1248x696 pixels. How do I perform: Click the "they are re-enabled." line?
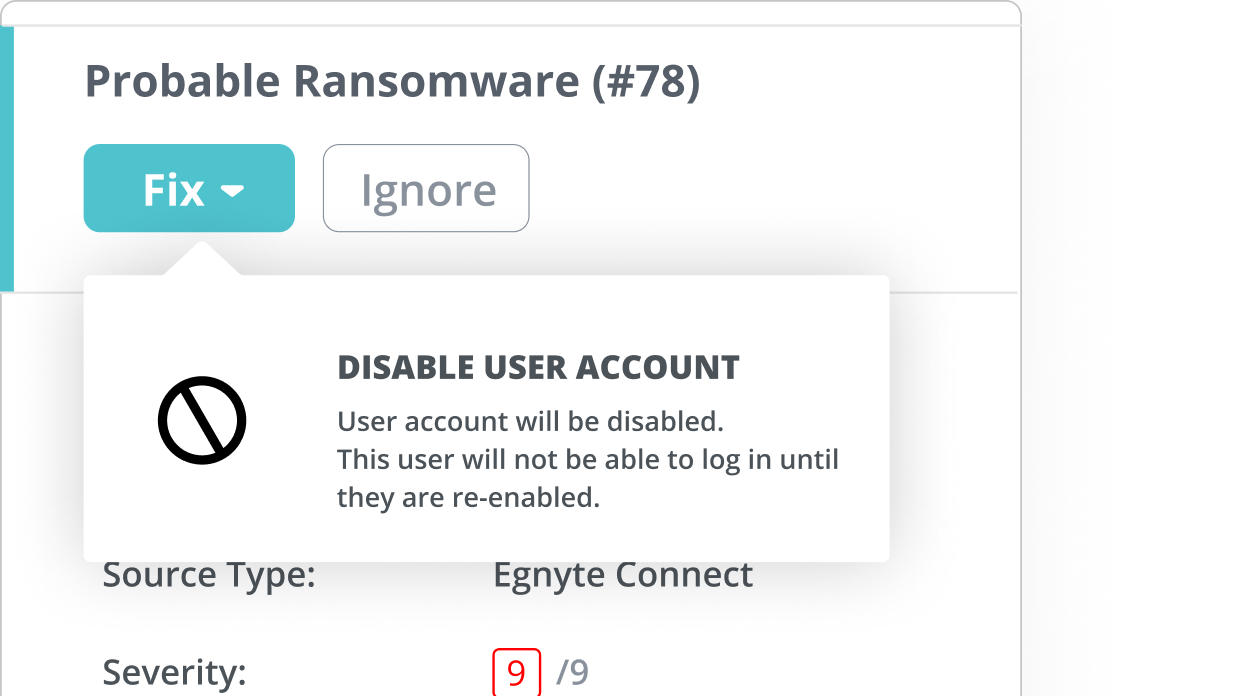coord(468,497)
